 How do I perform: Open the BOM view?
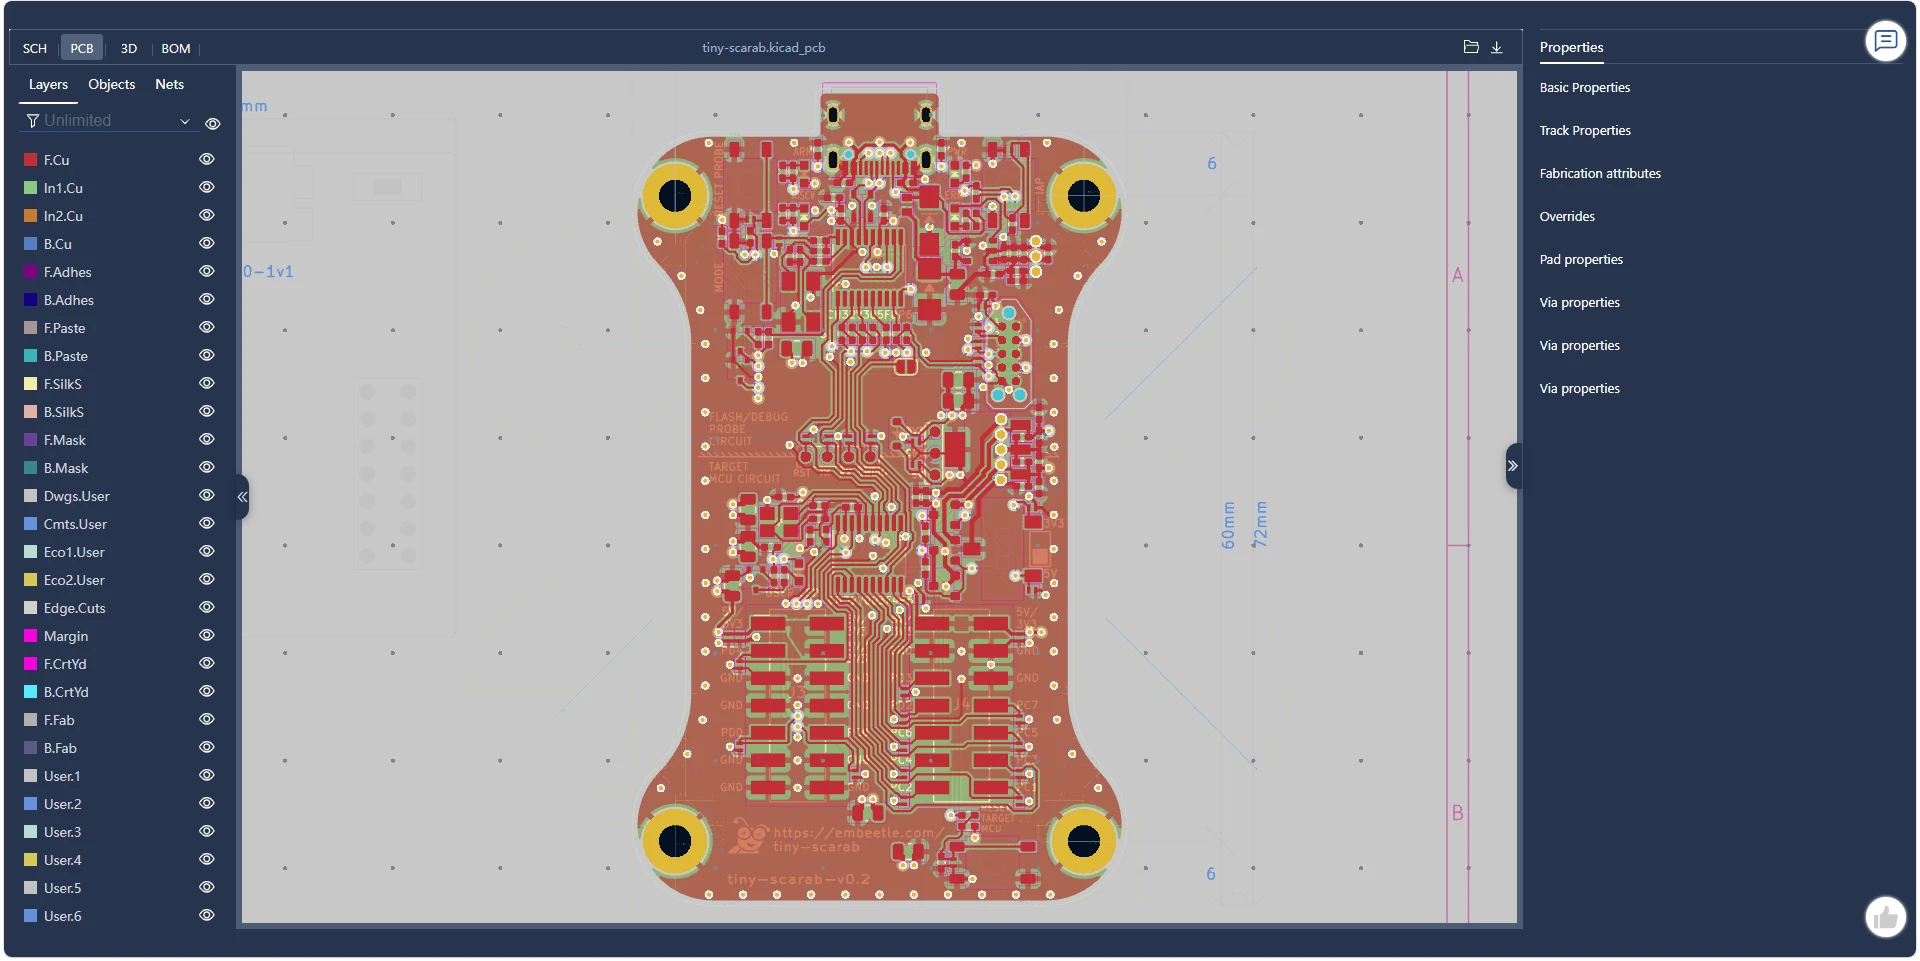(176, 48)
